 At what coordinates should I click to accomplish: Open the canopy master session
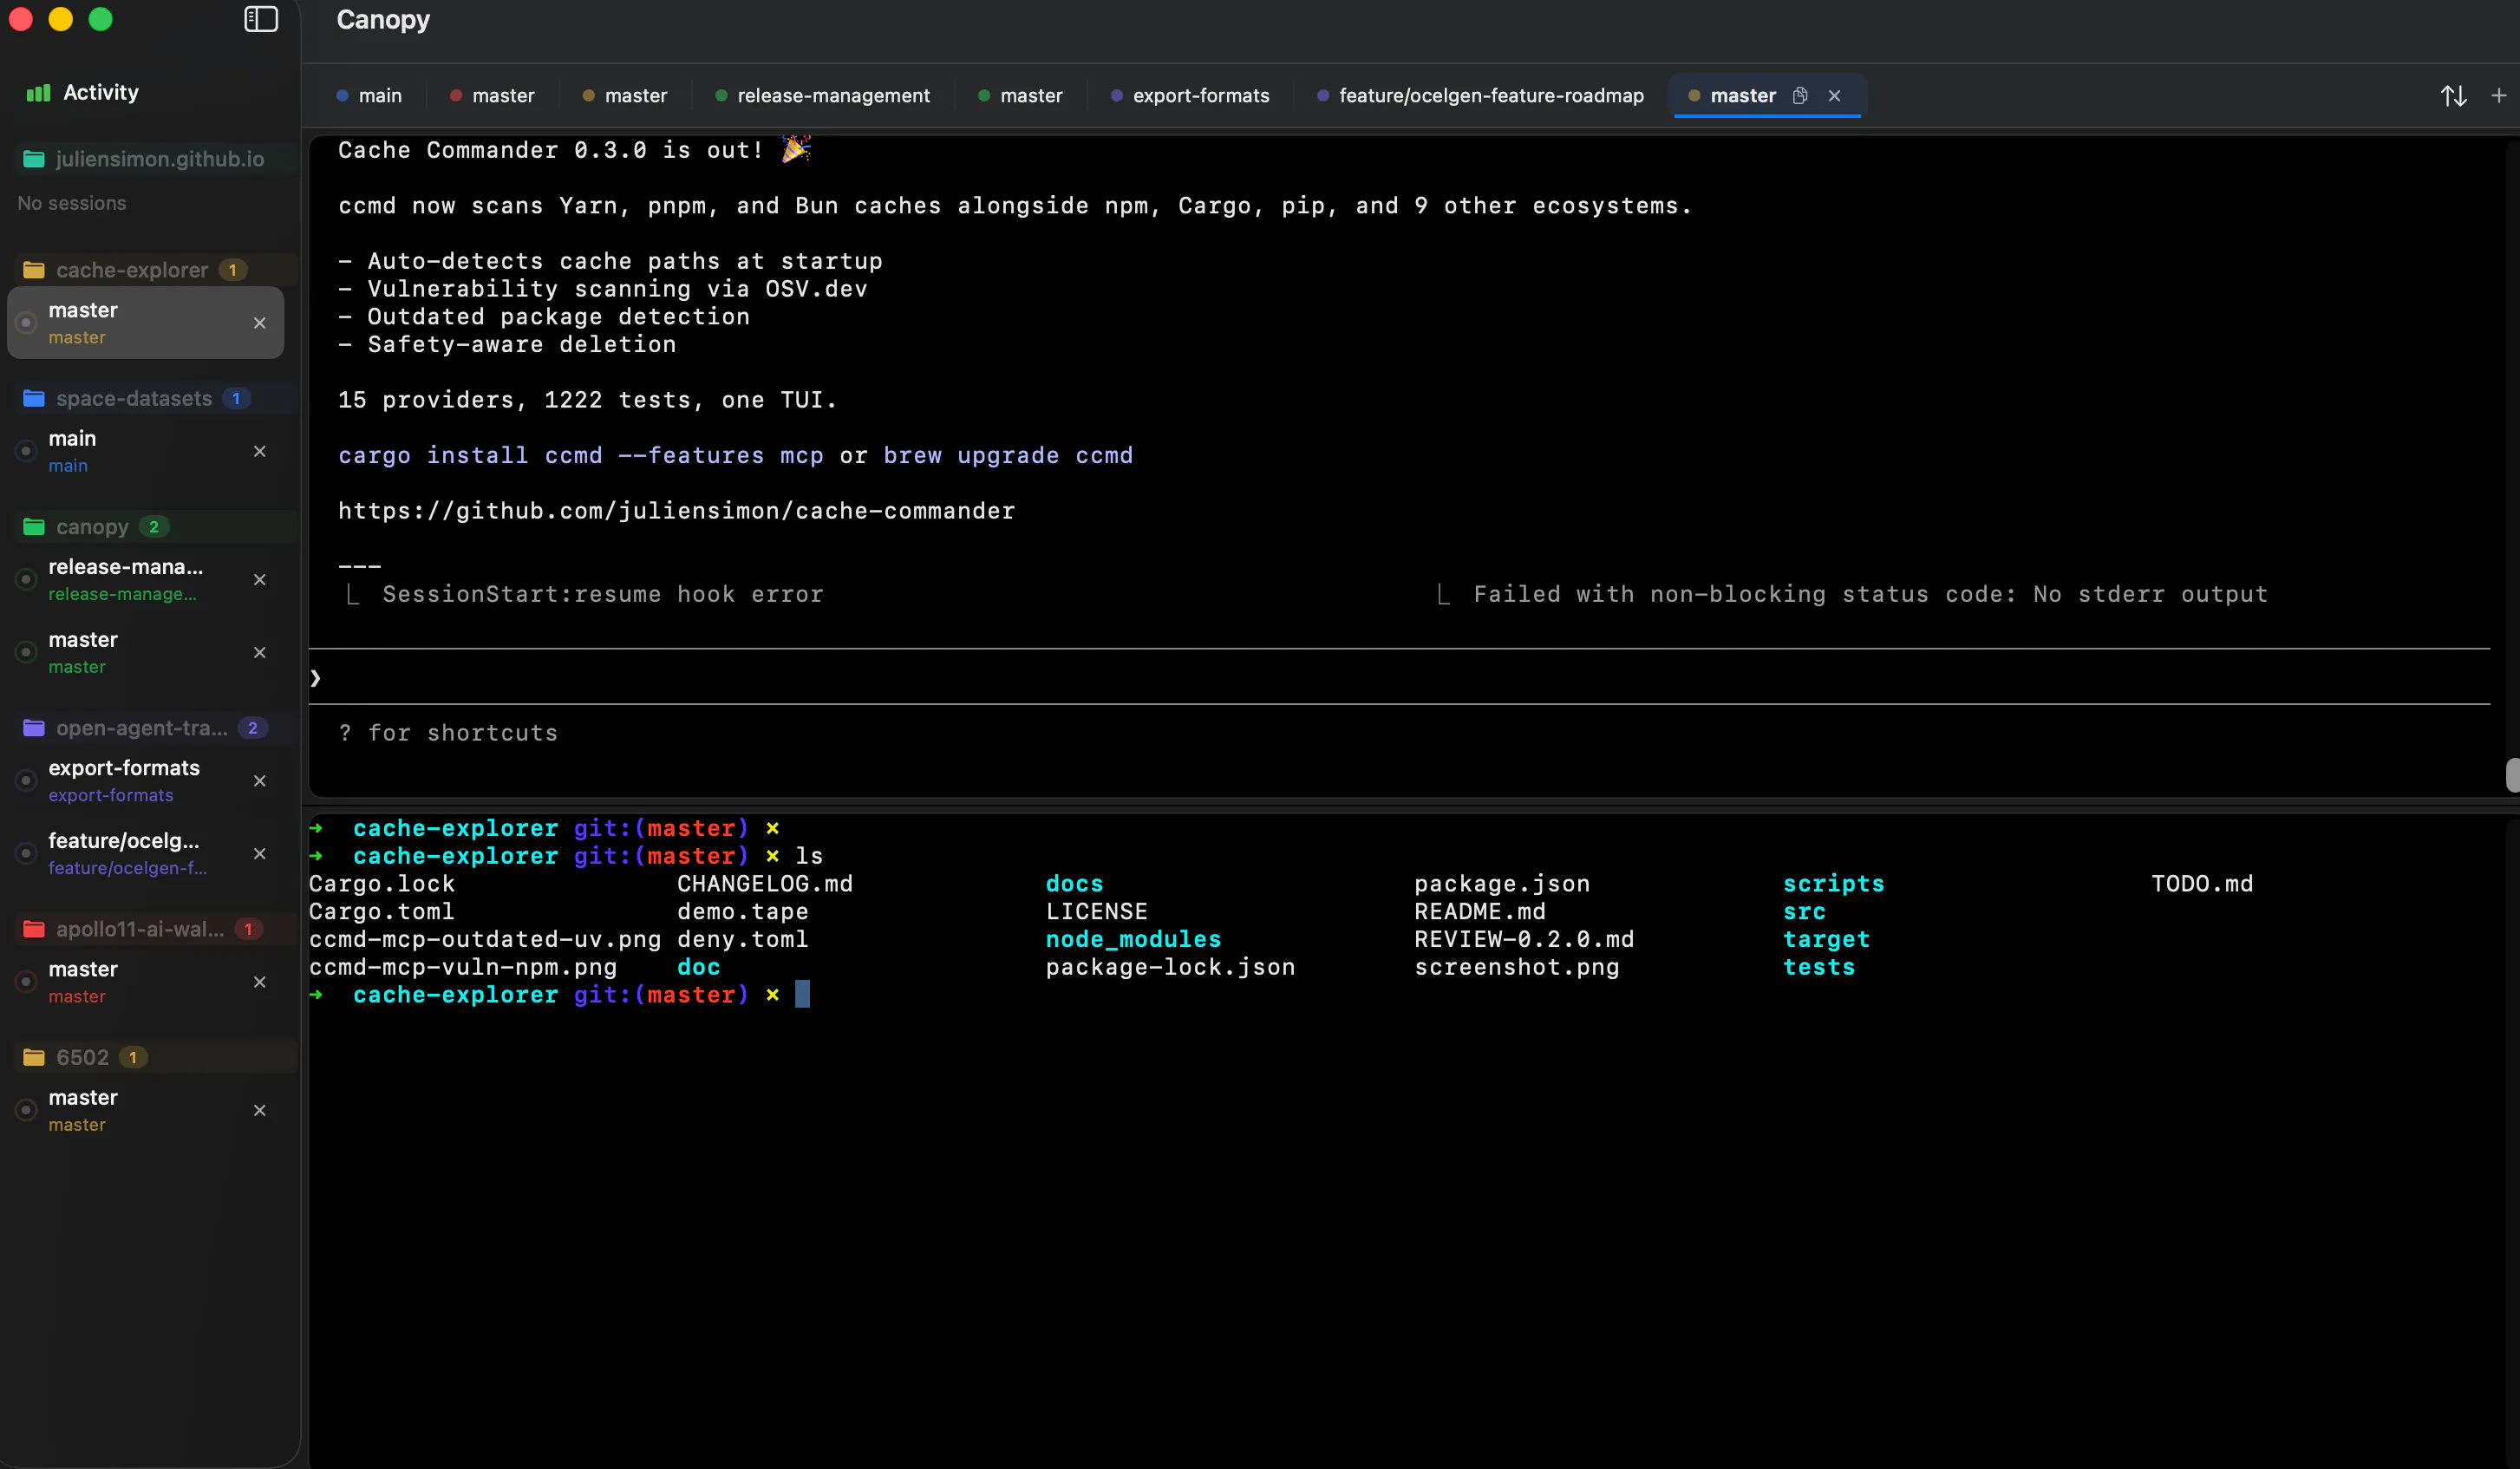click(x=146, y=652)
